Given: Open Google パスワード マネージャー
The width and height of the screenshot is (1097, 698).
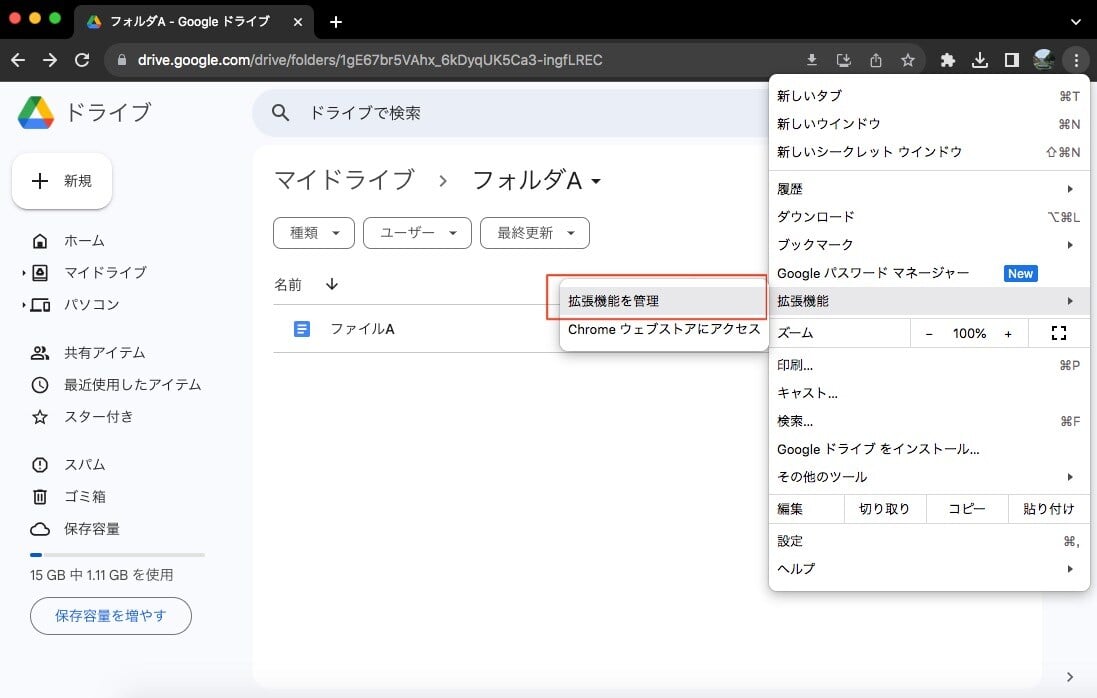Looking at the screenshot, I should pyautogui.click(x=929, y=273).
